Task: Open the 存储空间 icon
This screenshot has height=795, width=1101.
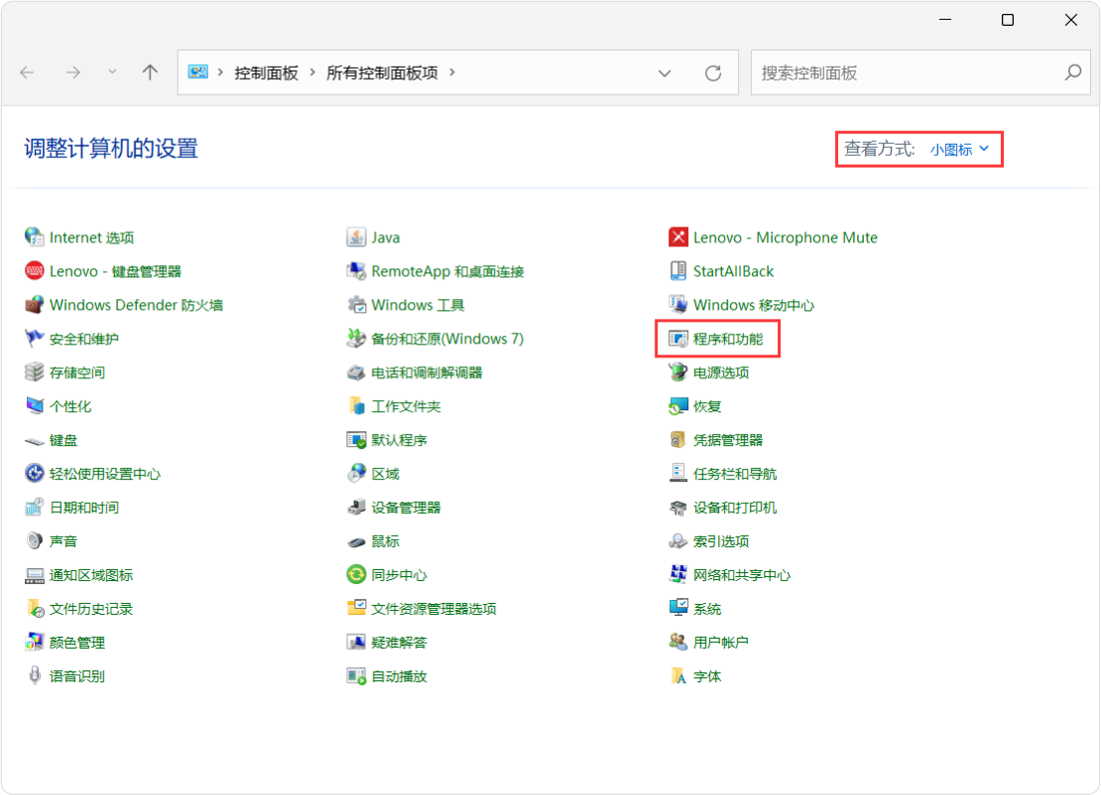Action: click(34, 372)
